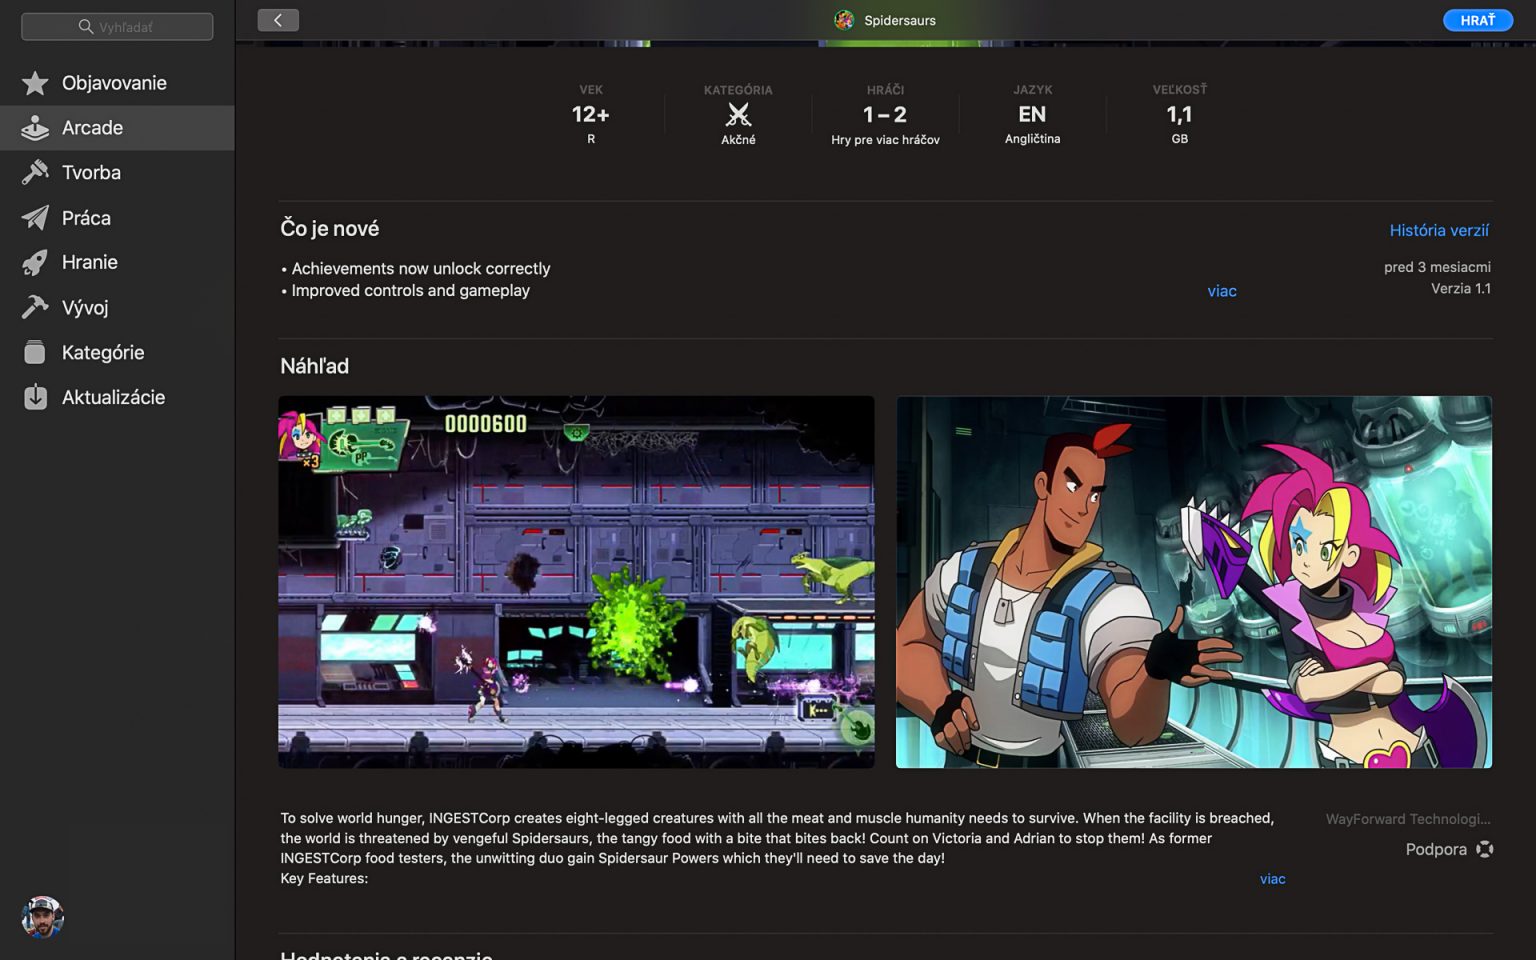Click 'Achievements now unlock correctly' note
This screenshot has width=1536, height=960.
click(x=416, y=269)
